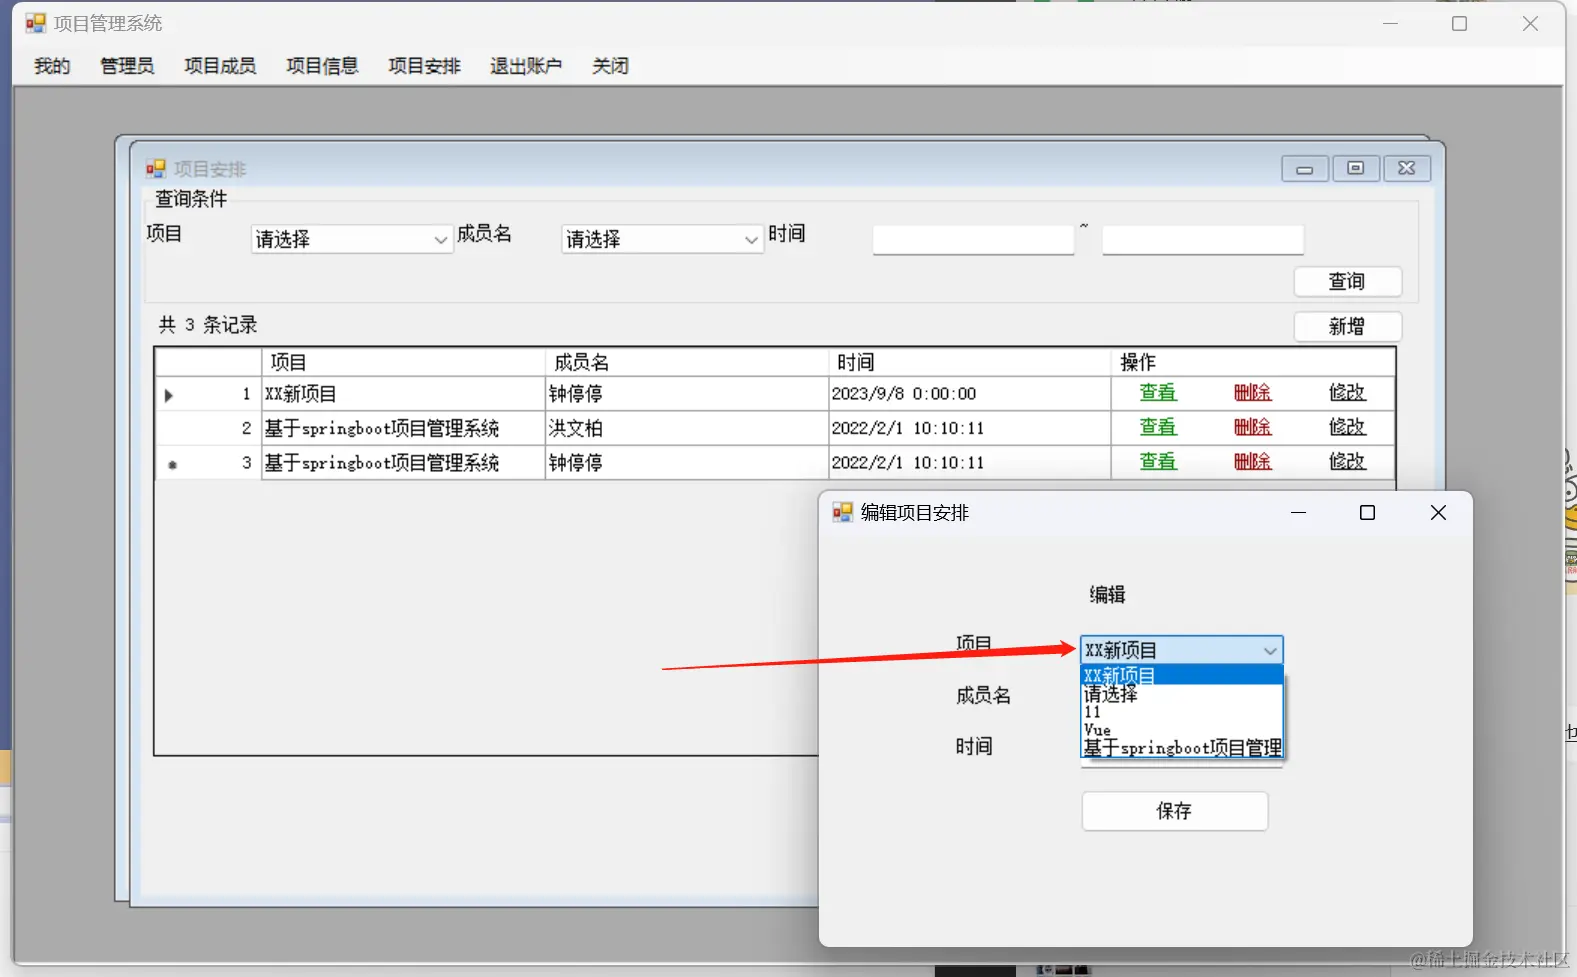
Task: Choose highlighted XX新项目 option in list
Action: point(1182,675)
